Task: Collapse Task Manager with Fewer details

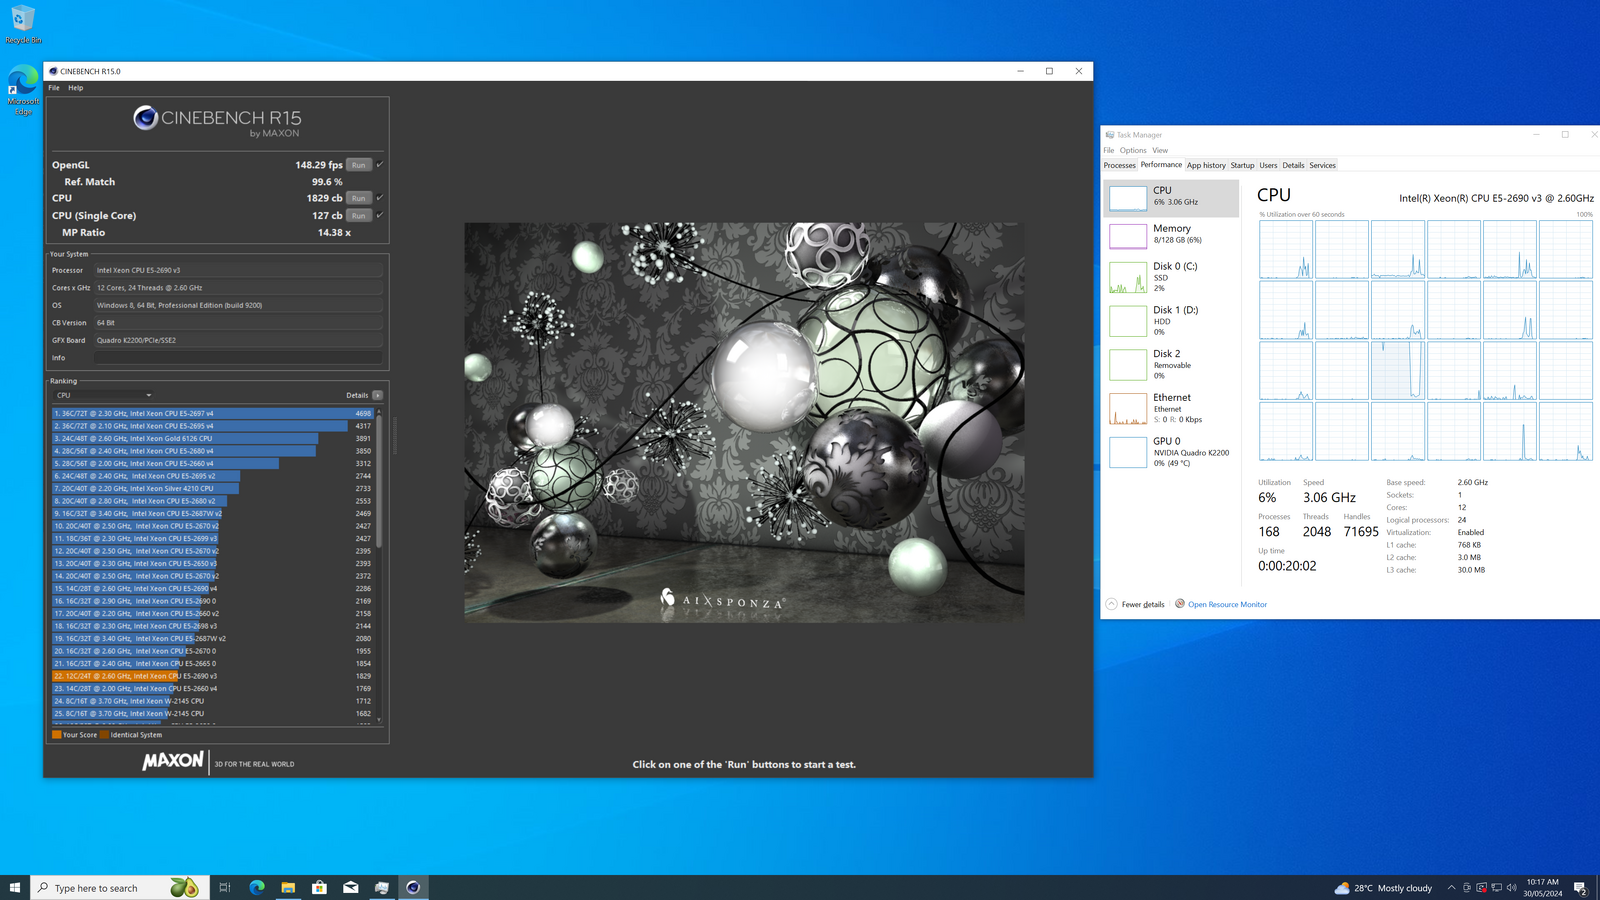Action: 1135,604
